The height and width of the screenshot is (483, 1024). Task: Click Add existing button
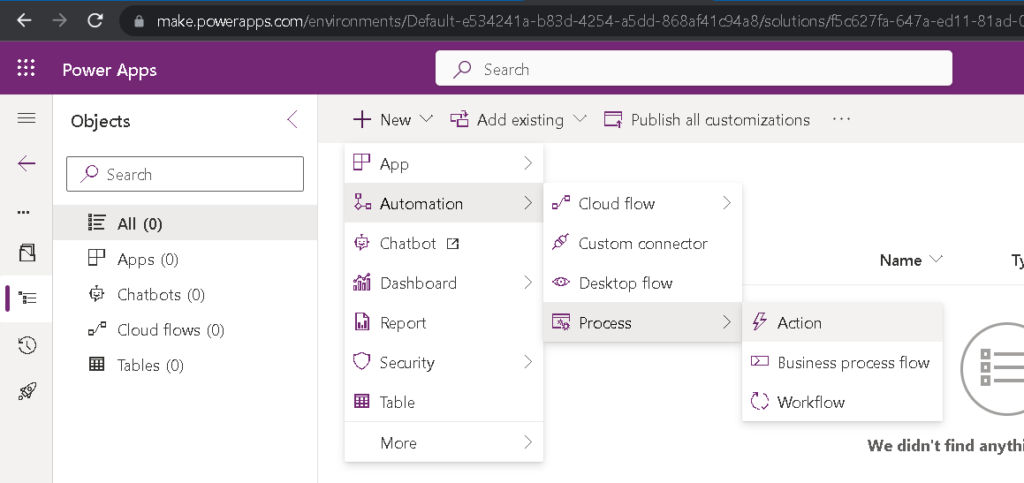point(519,119)
